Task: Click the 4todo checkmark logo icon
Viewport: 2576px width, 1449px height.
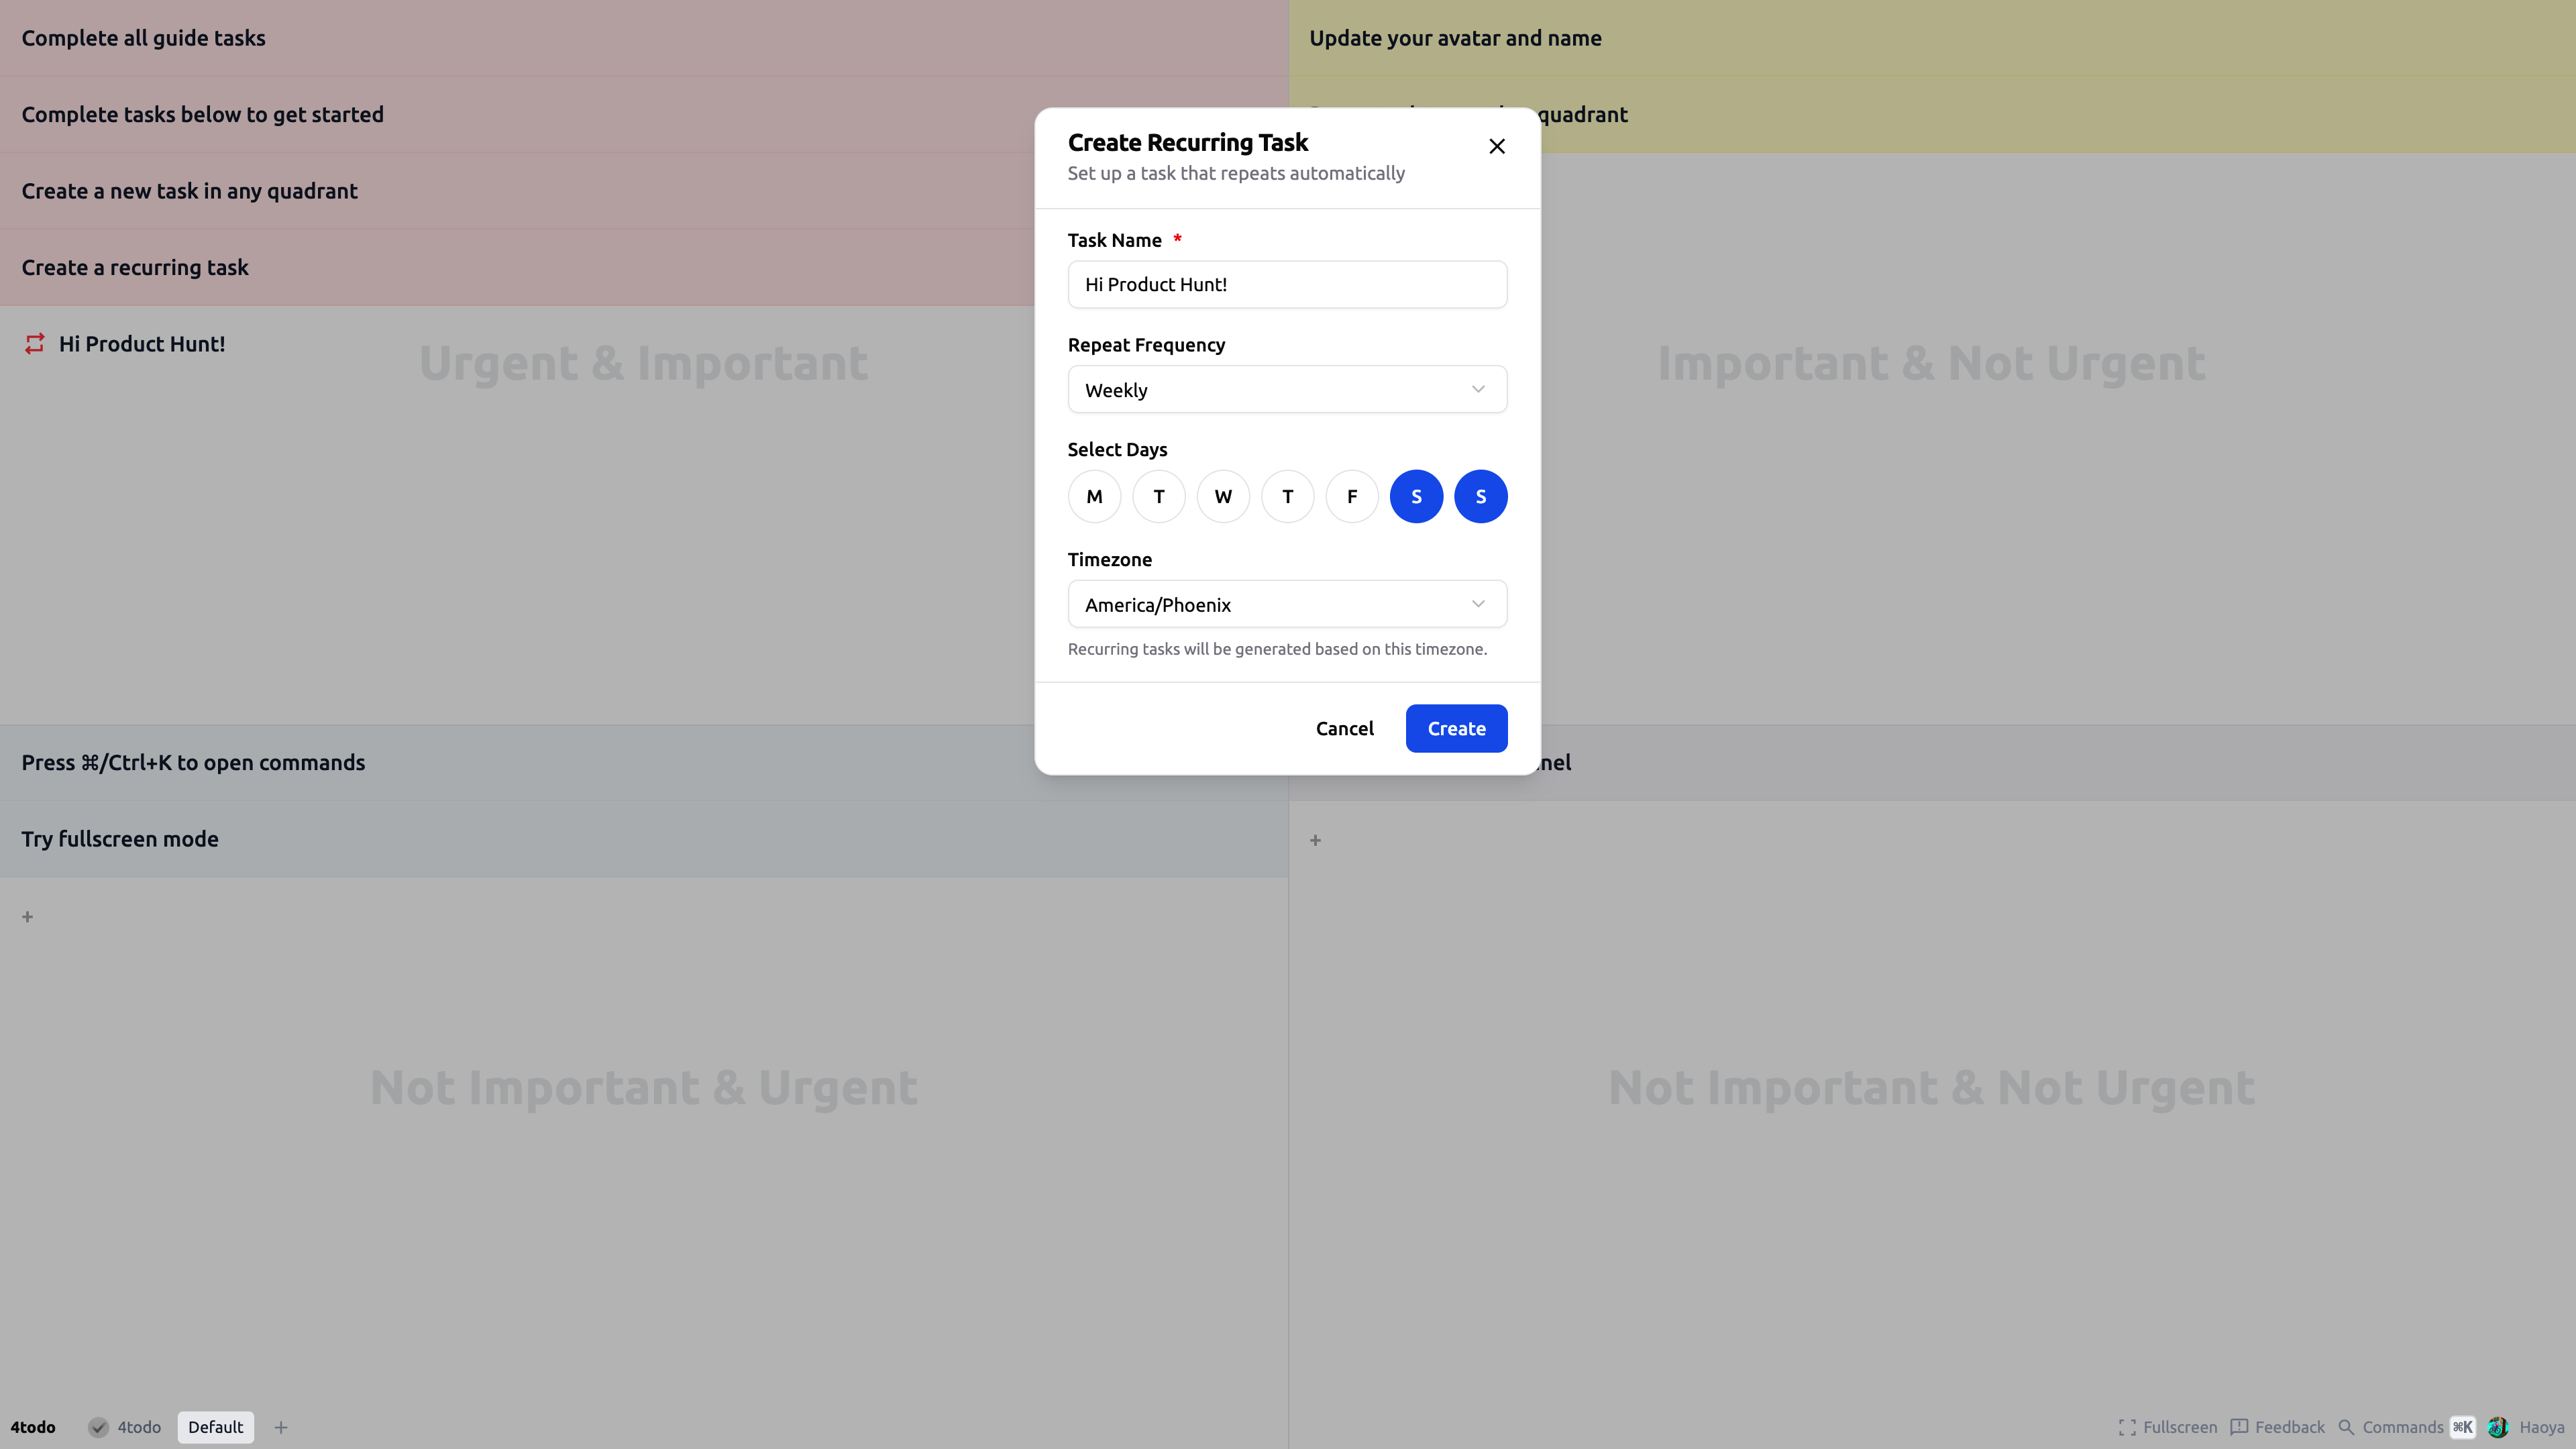Action: (98, 1427)
